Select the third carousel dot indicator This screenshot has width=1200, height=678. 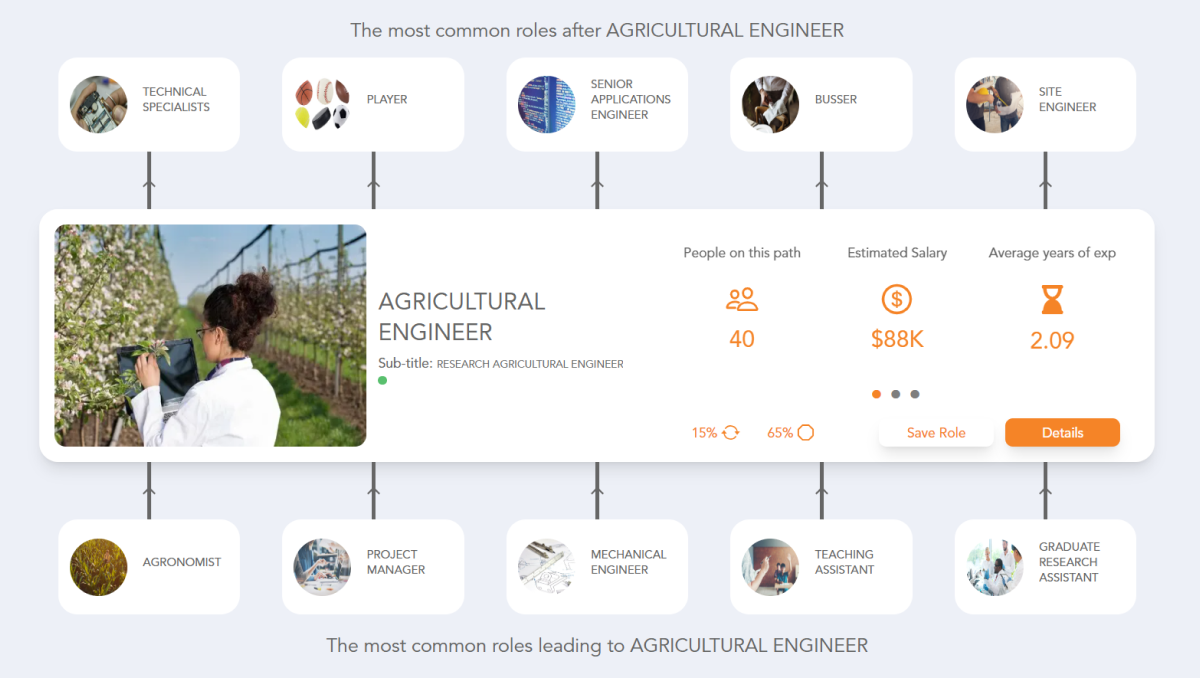tap(915, 394)
